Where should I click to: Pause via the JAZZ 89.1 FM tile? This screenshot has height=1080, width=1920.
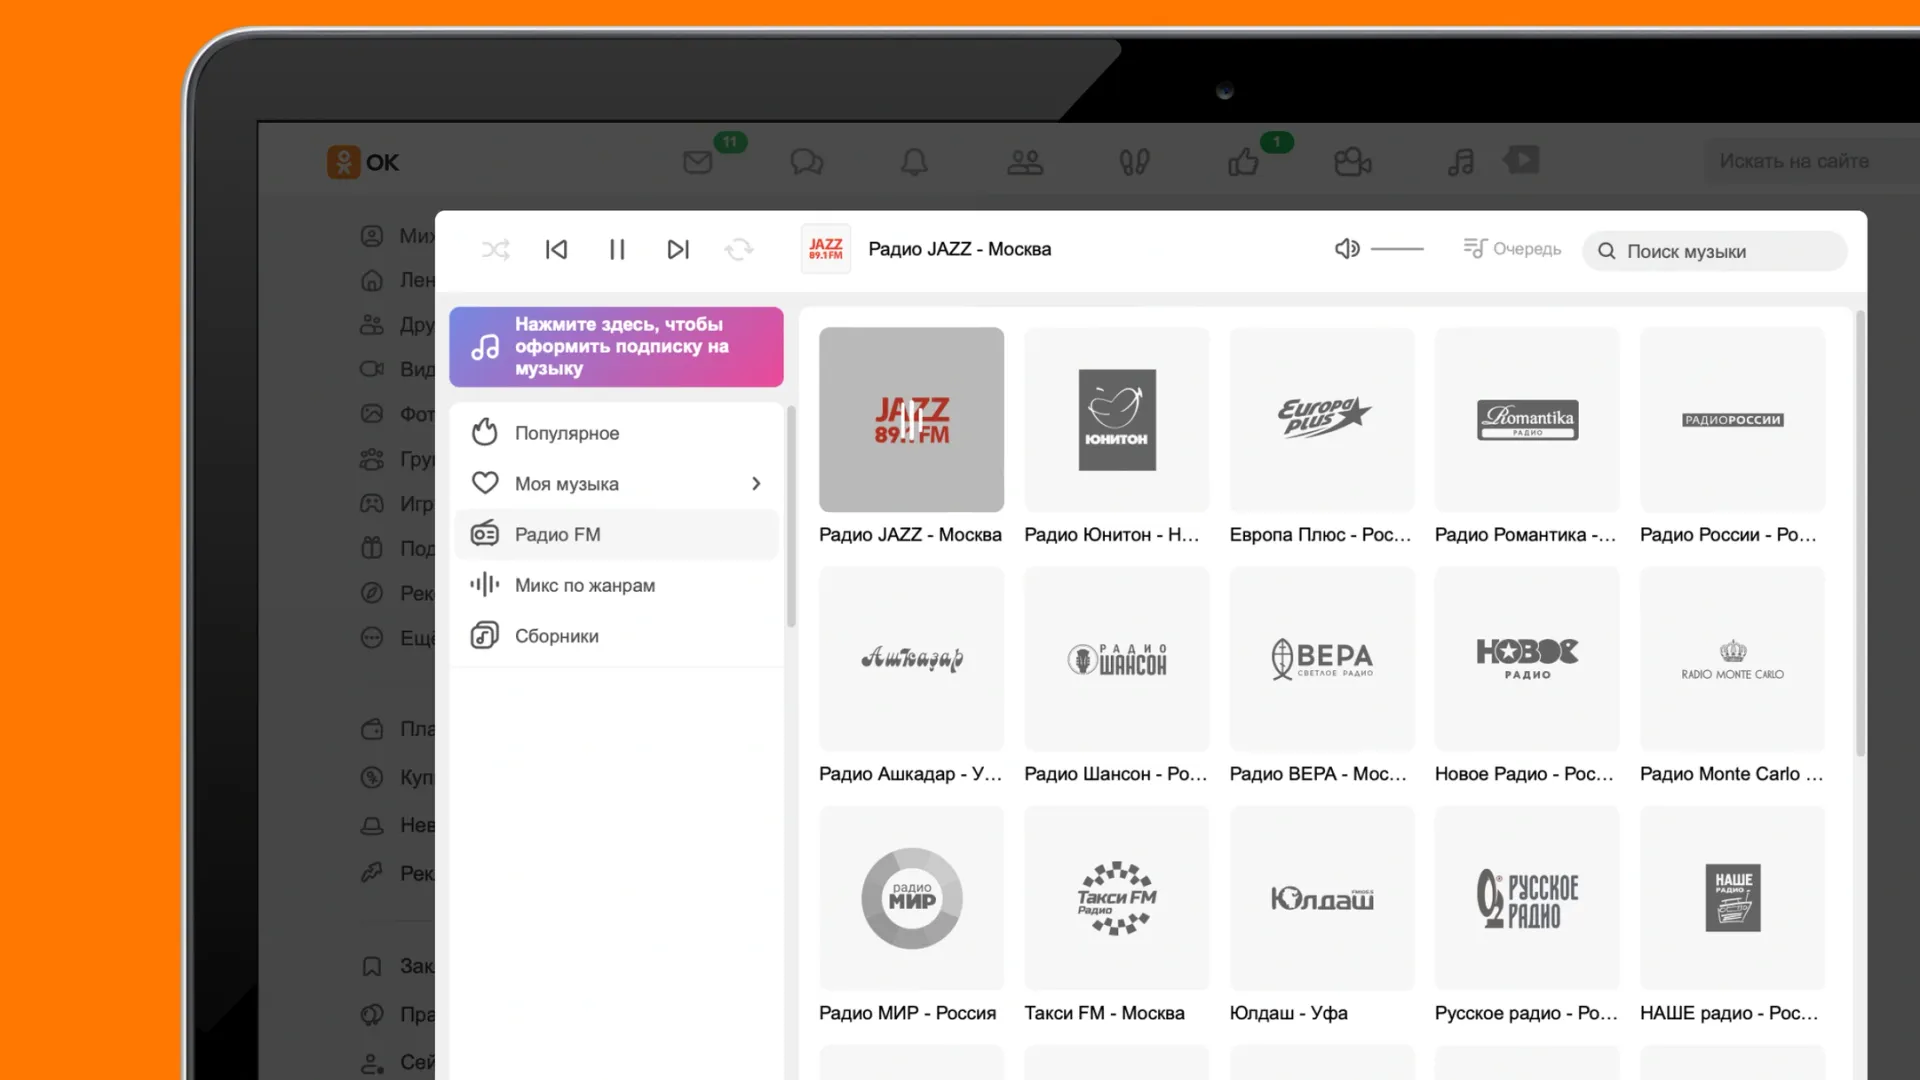coord(911,420)
